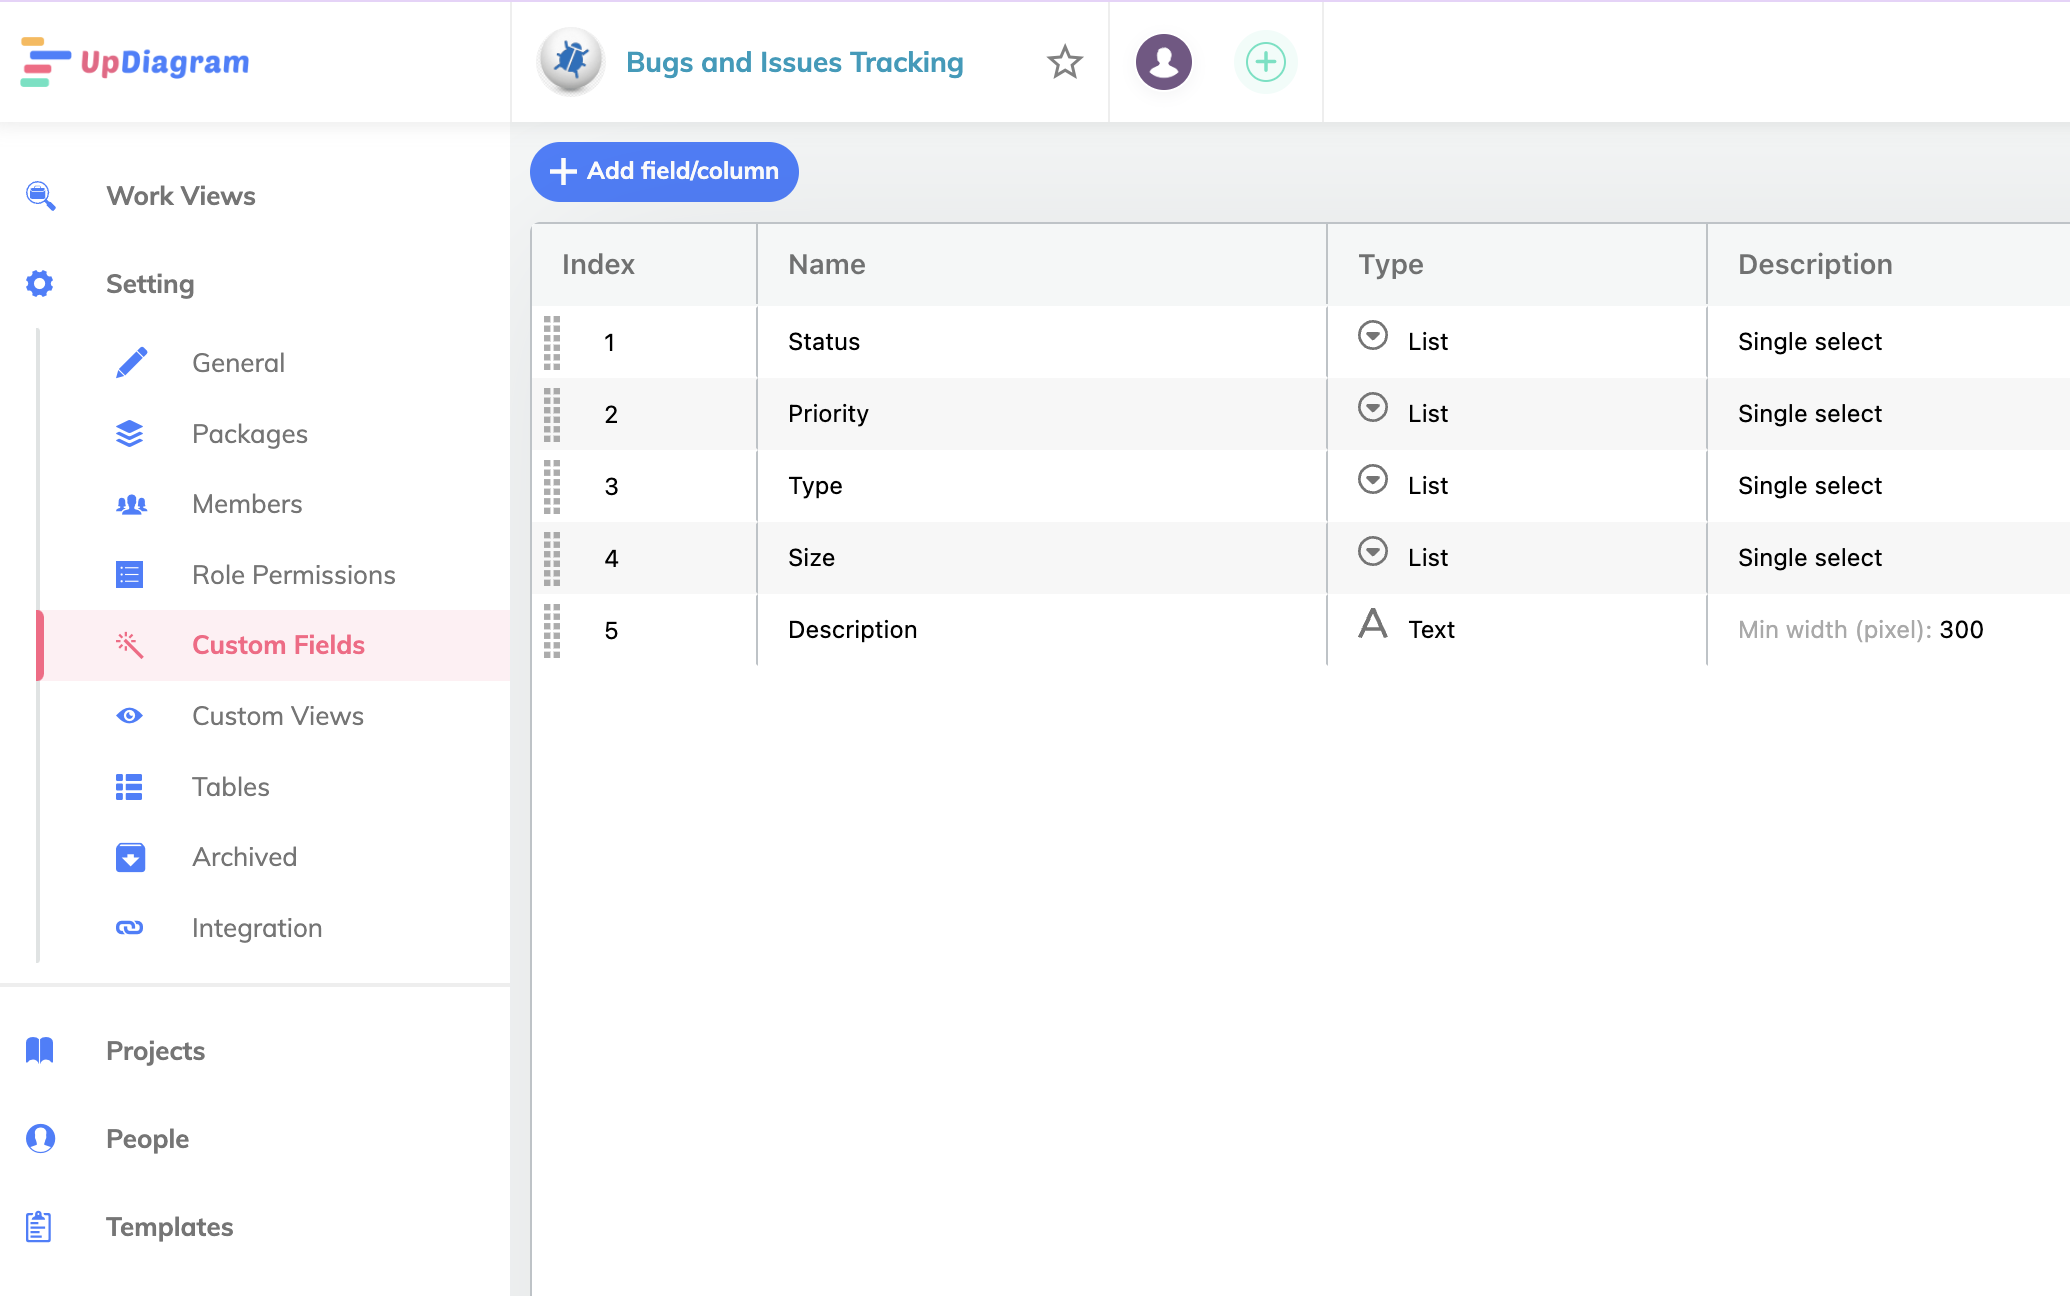Grab the drag handle of Type row

[552, 486]
